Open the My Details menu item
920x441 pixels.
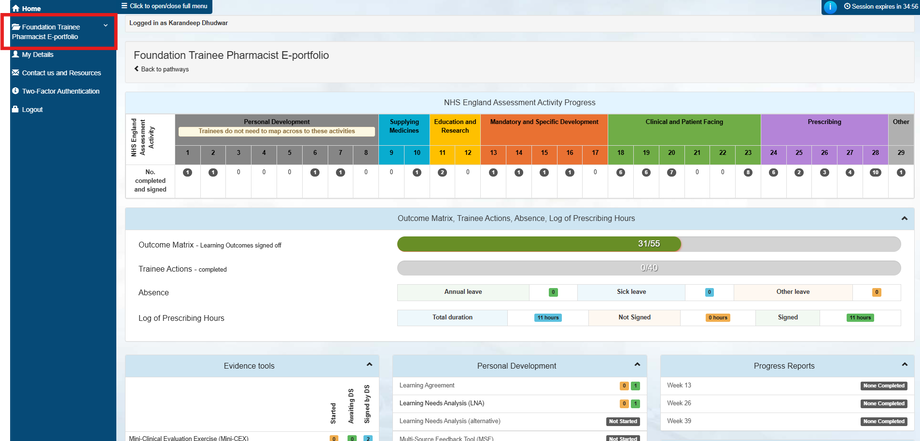click(x=38, y=55)
